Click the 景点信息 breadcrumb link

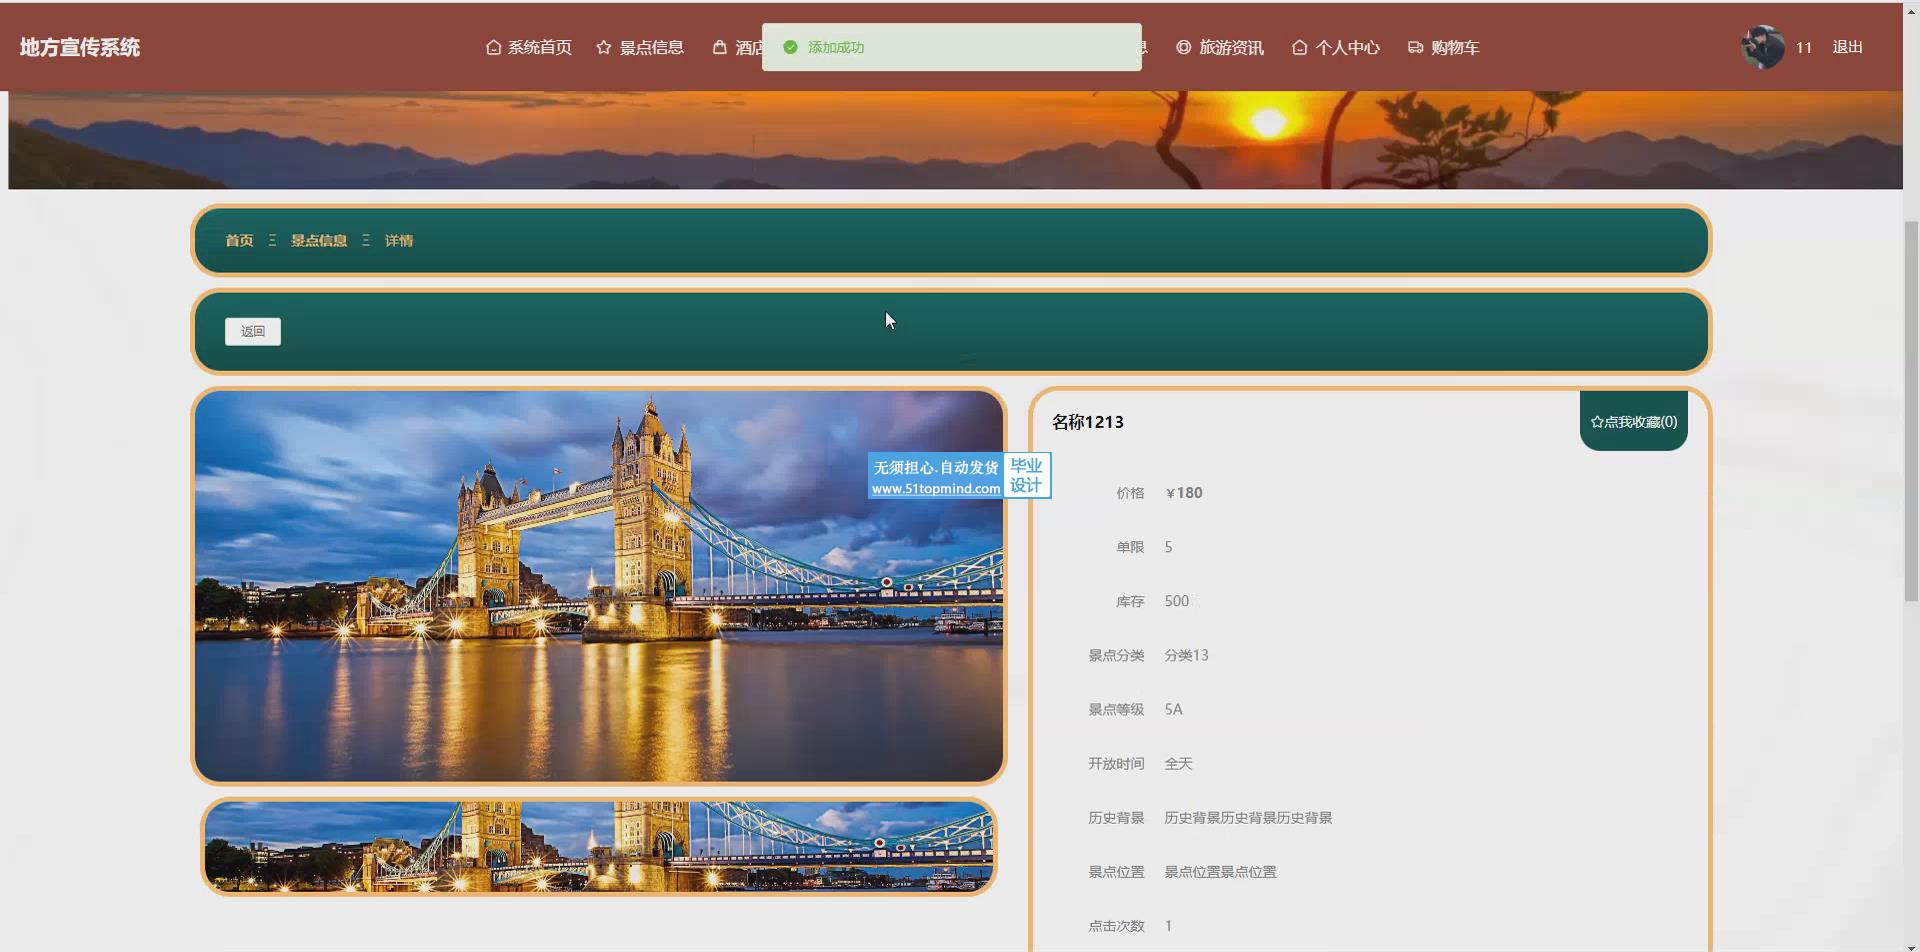click(x=319, y=240)
